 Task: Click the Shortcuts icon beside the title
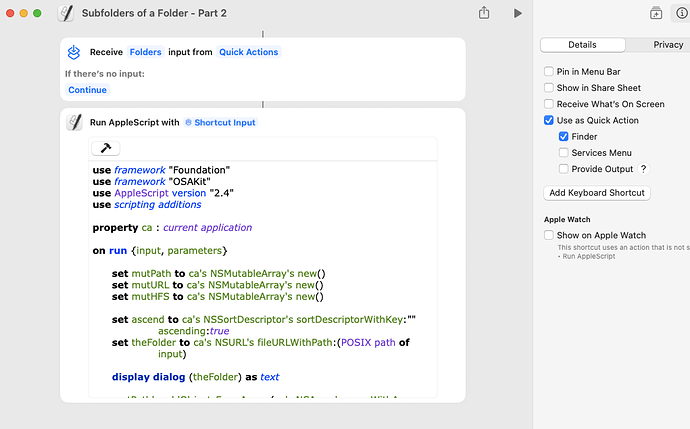[66, 13]
